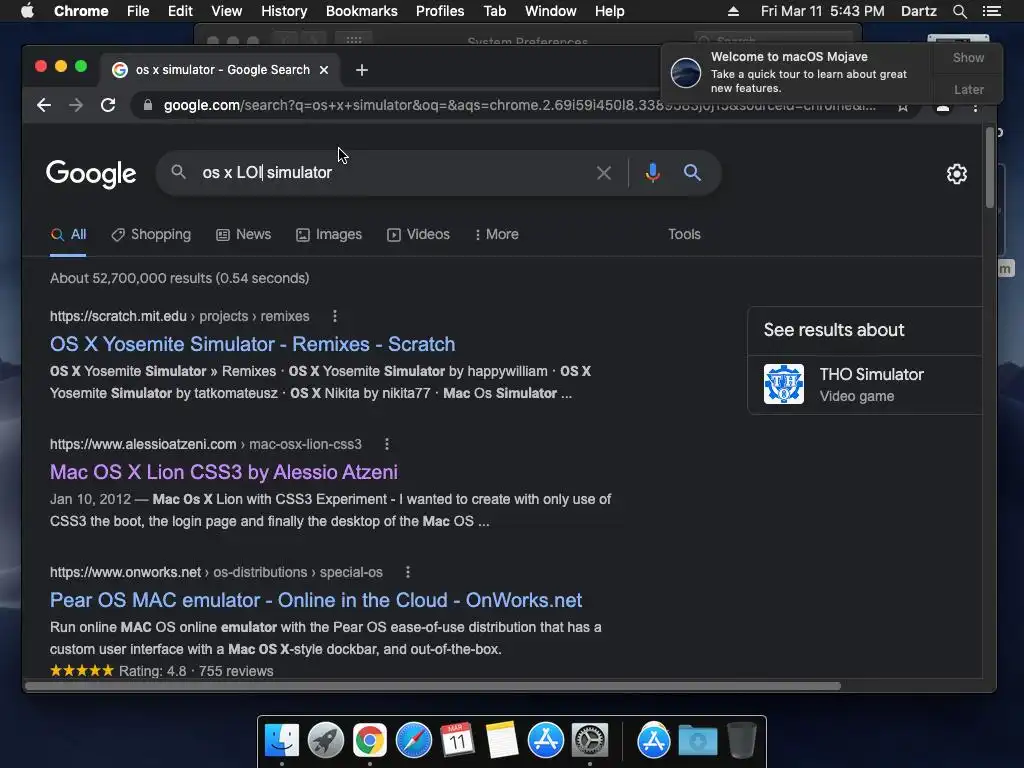
Task: Close the os x simulator tab
Action: click(324, 70)
